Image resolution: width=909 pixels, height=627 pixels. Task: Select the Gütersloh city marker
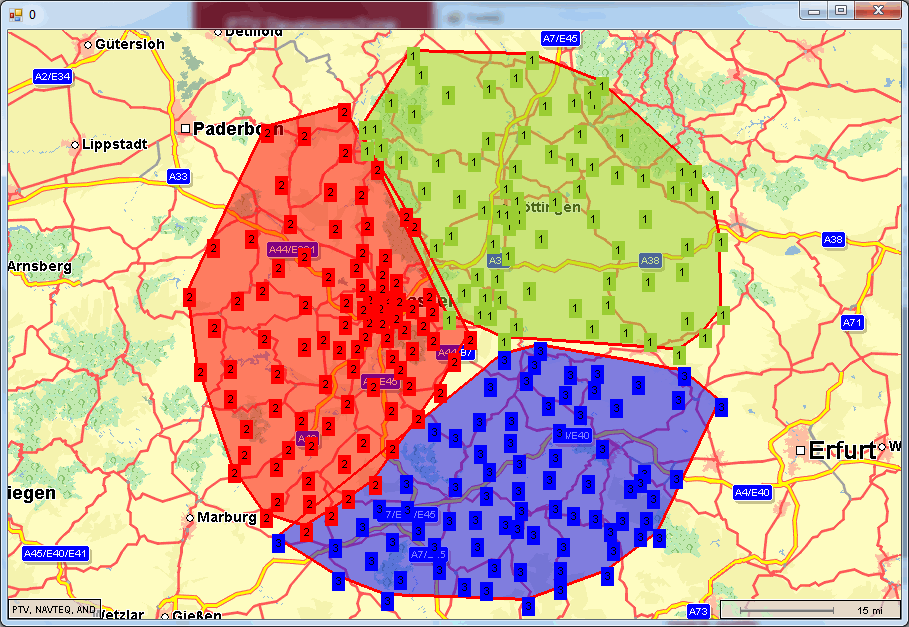tap(88, 44)
